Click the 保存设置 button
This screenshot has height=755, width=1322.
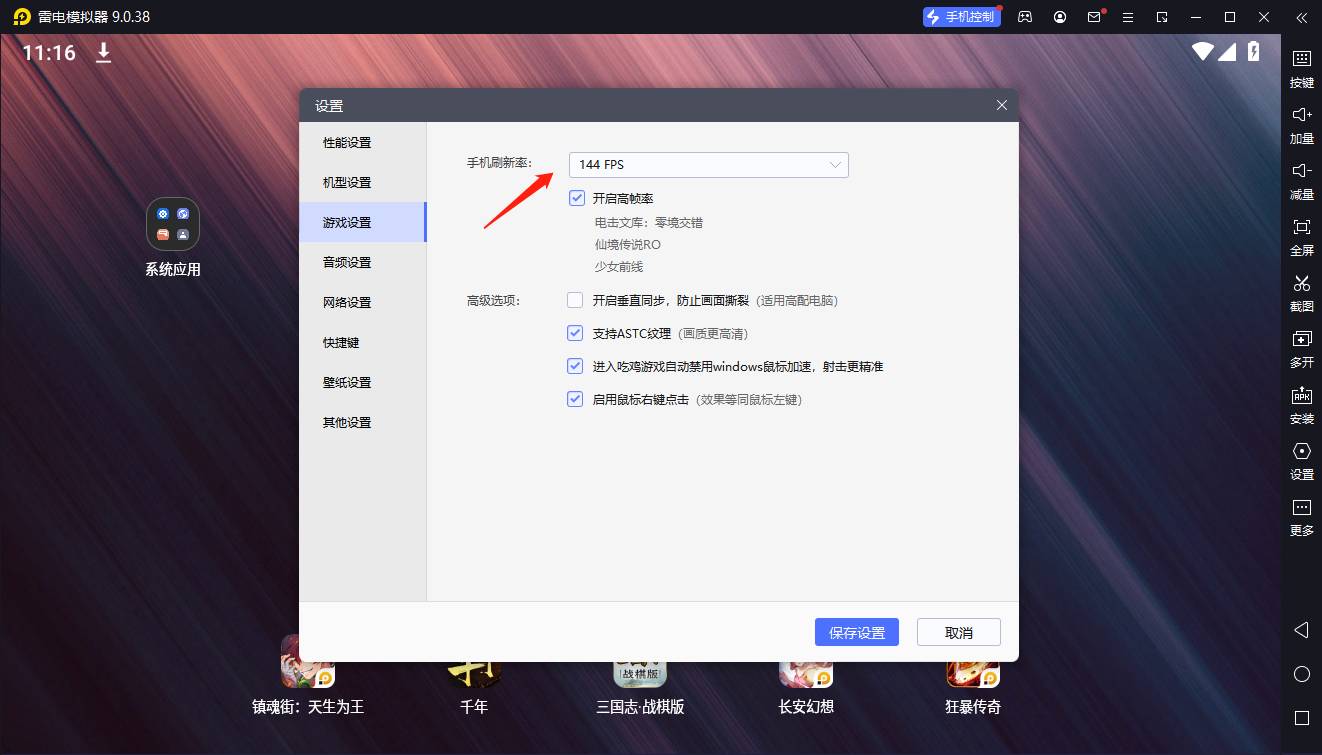coord(857,632)
